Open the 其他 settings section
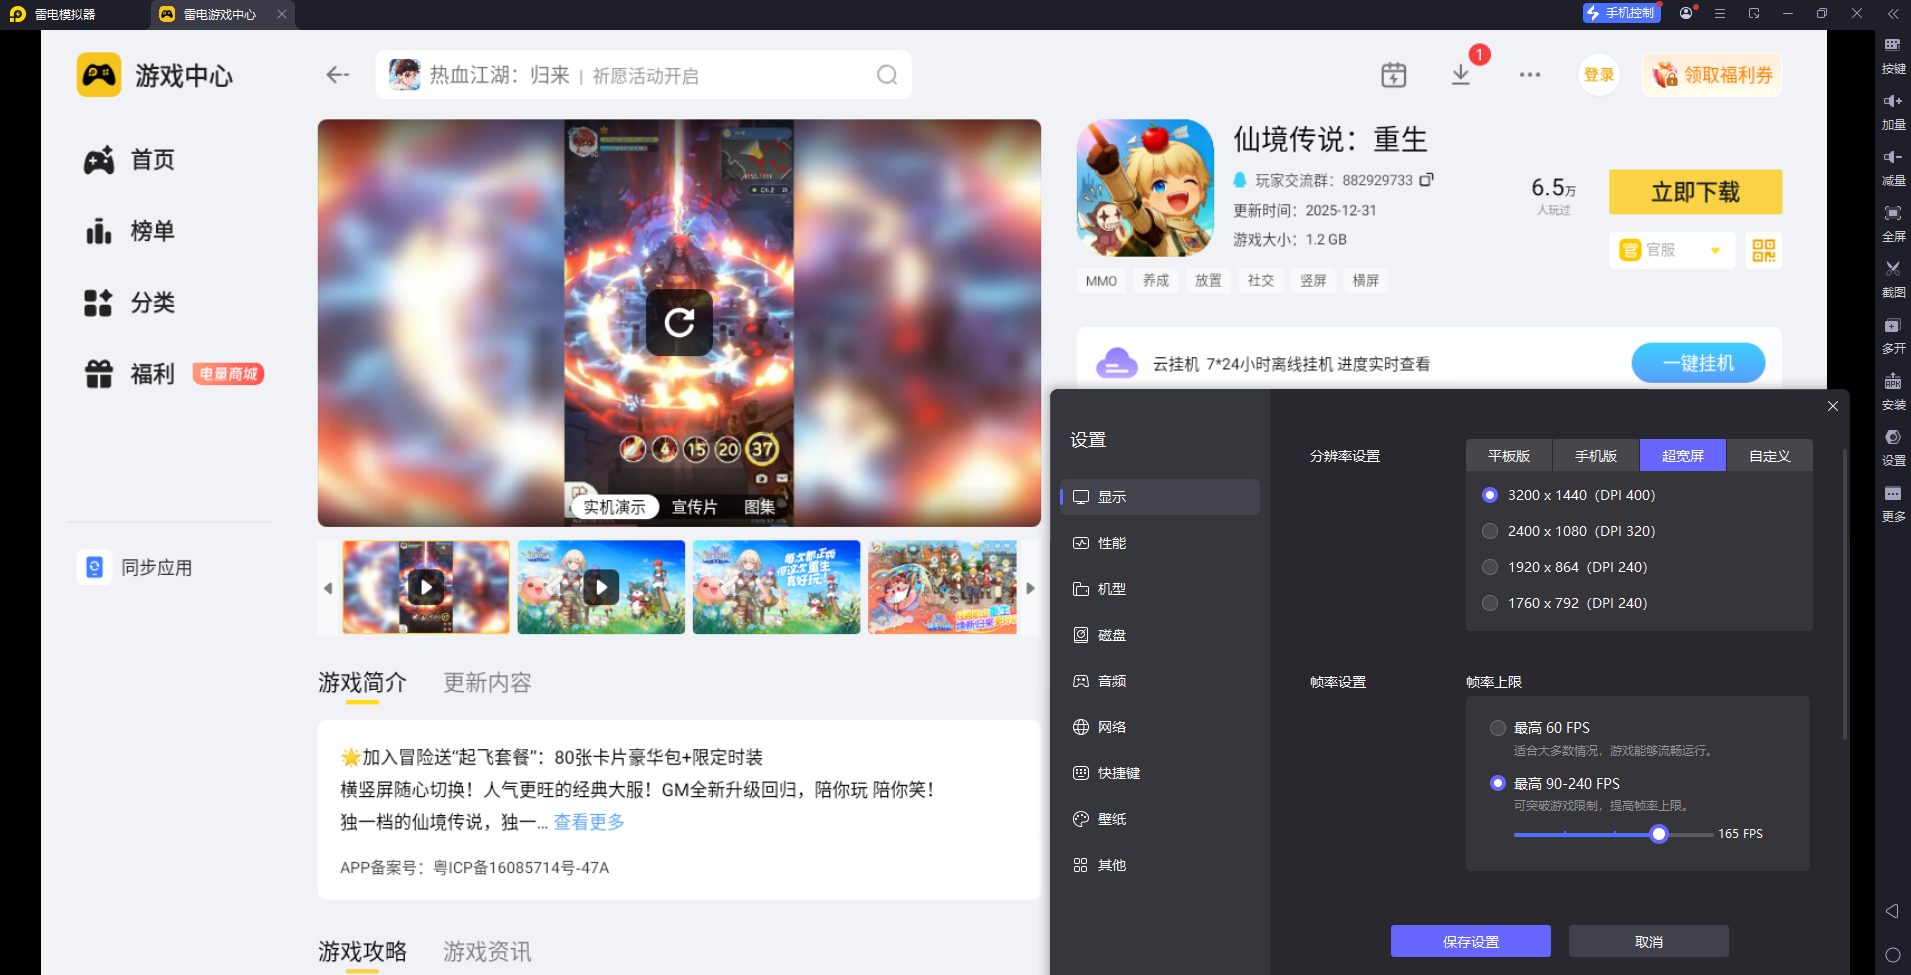The image size is (1911, 975). click(1160, 865)
